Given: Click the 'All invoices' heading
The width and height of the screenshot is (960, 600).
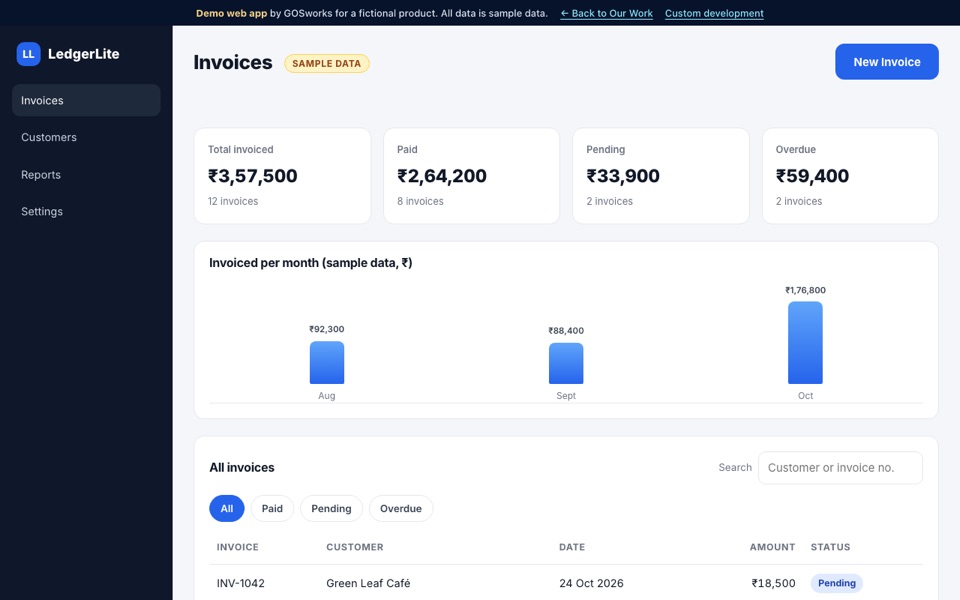Looking at the screenshot, I should [242, 468].
